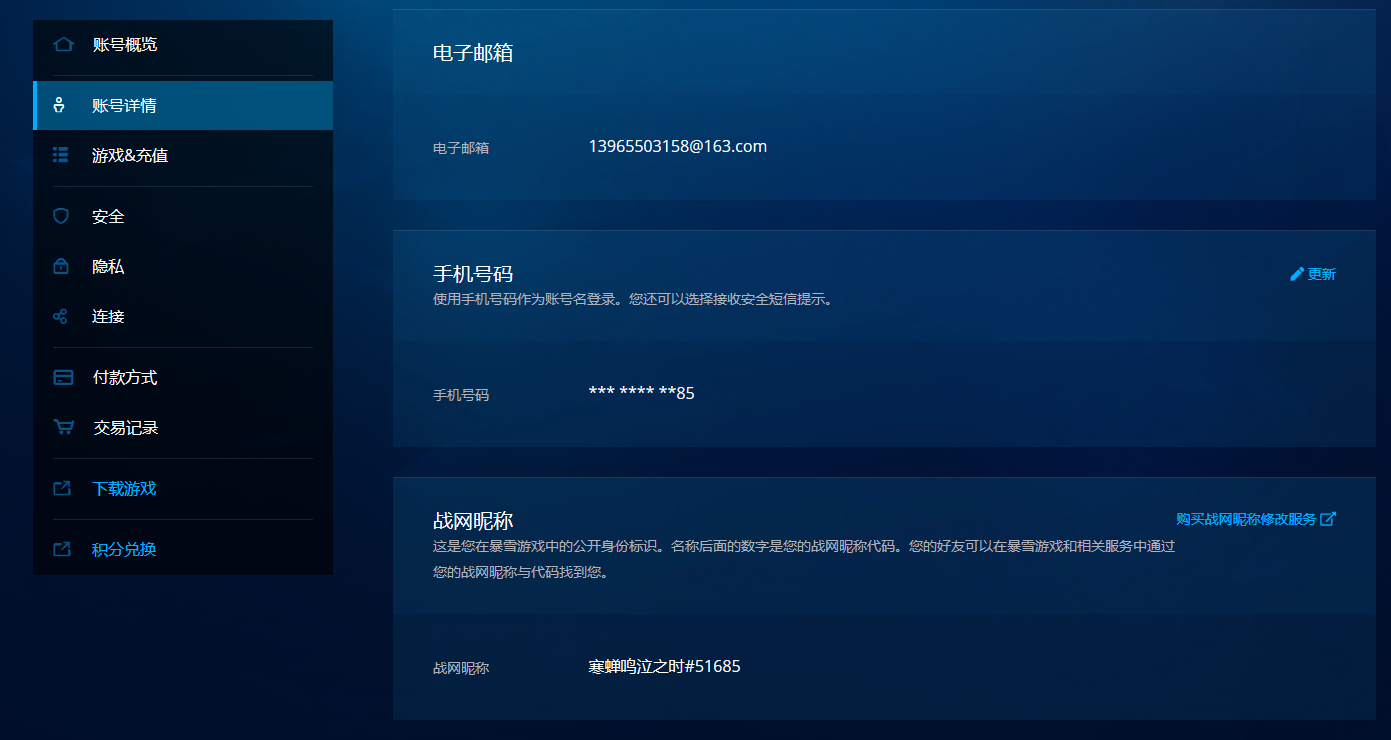The width and height of the screenshot is (1391, 740).
Task: Click the nickname 寒蝉鸣泣之时#51685
Action: [x=662, y=666]
